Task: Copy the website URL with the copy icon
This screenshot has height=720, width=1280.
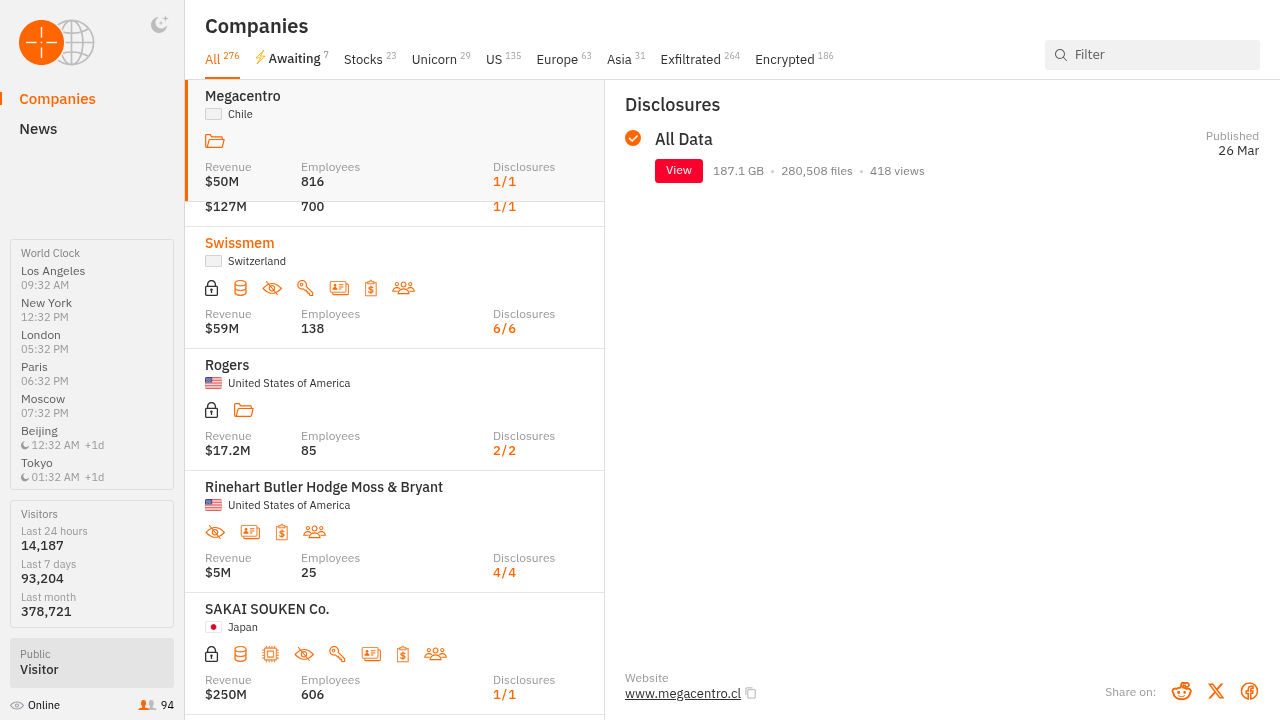Action: click(x=751, y=693)
